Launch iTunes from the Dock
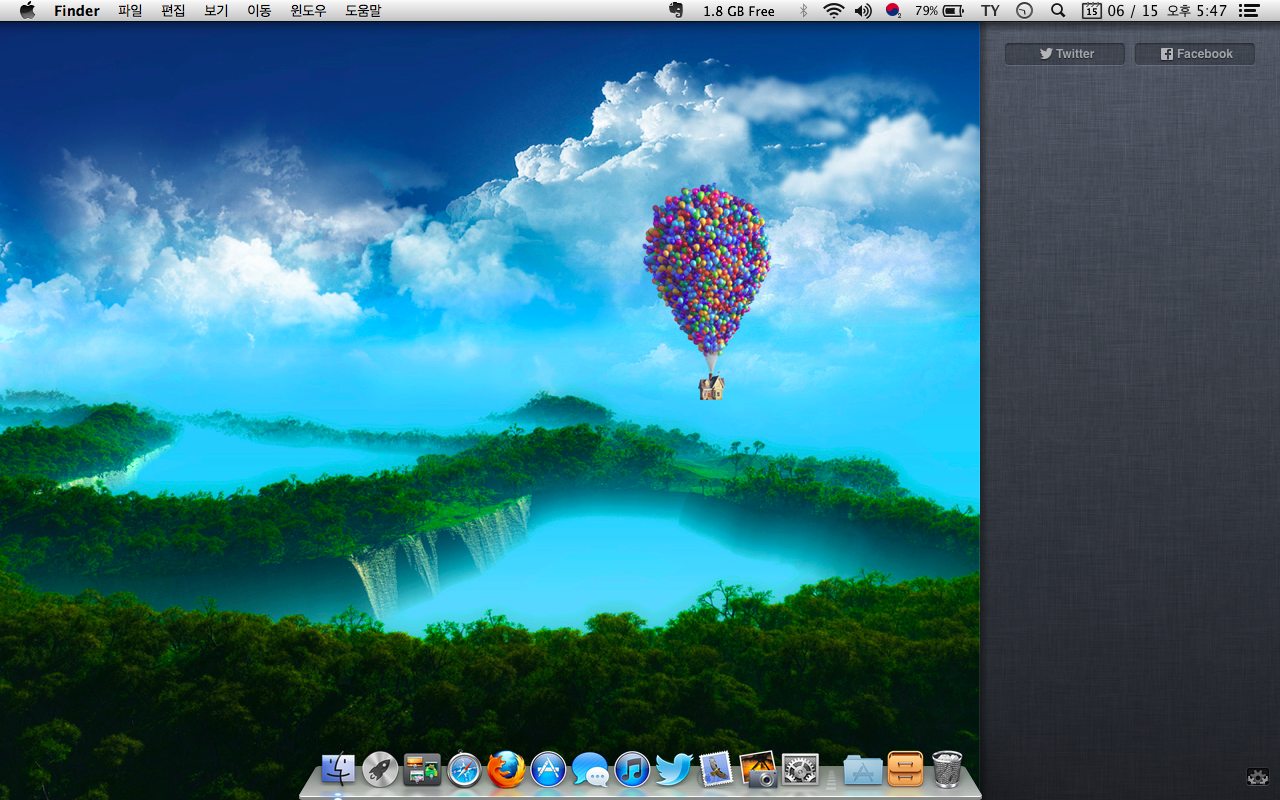The height and width of the screenshot is (800, 1280). [632, 769]
